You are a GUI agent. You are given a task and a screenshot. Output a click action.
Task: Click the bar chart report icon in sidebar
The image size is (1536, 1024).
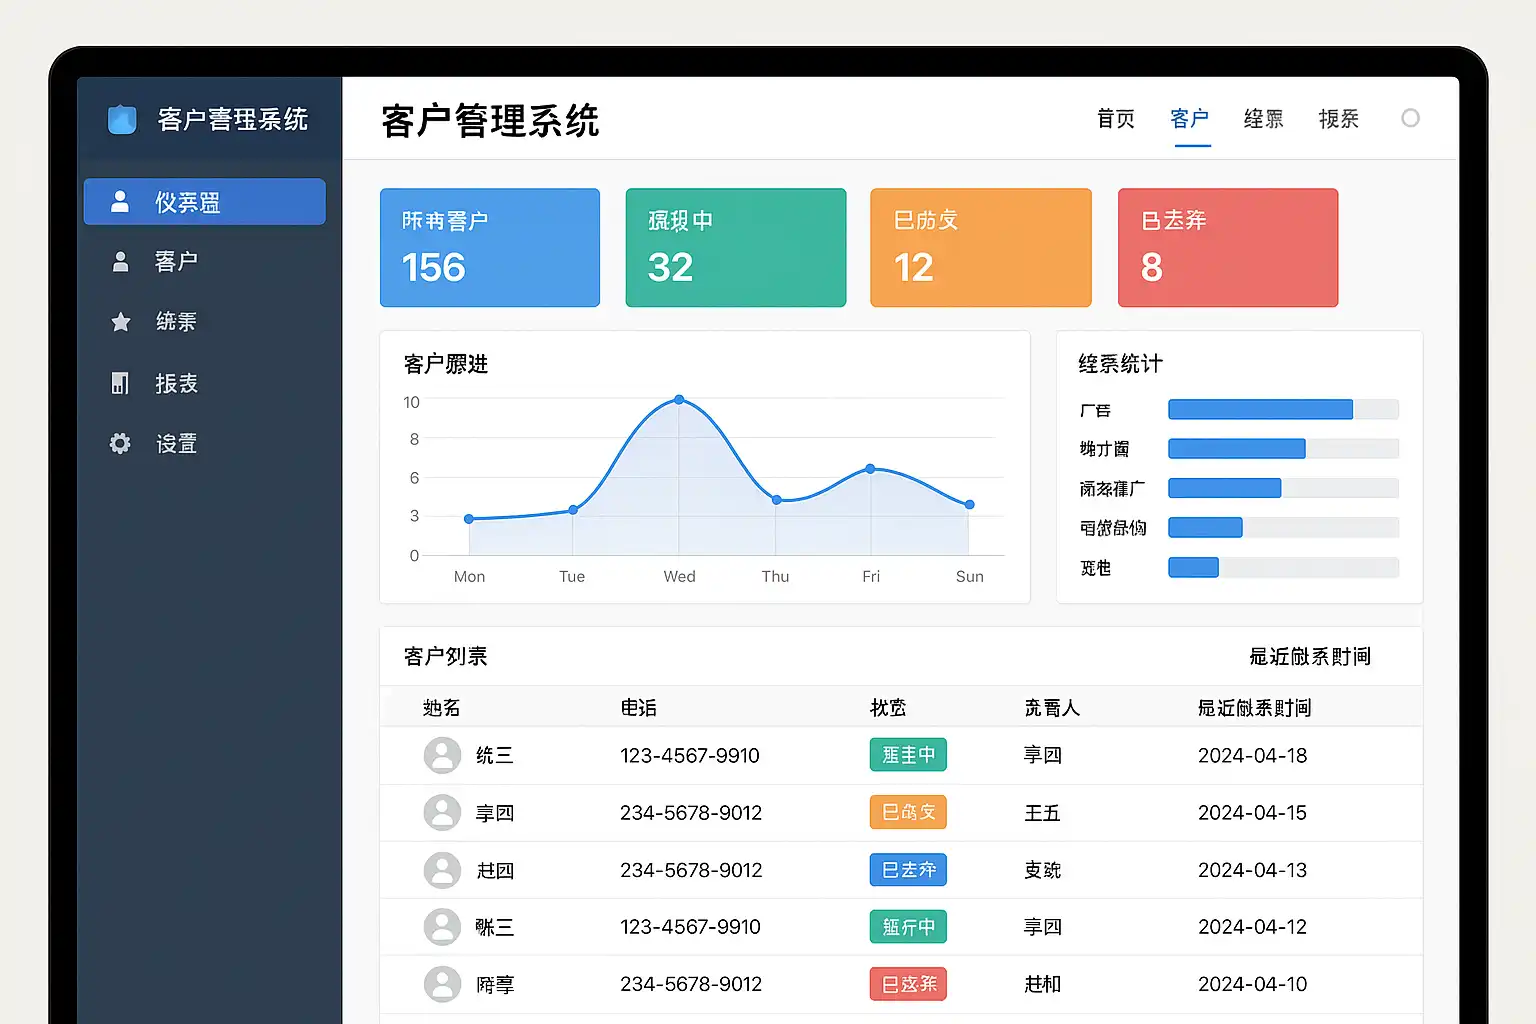point(120,383)
